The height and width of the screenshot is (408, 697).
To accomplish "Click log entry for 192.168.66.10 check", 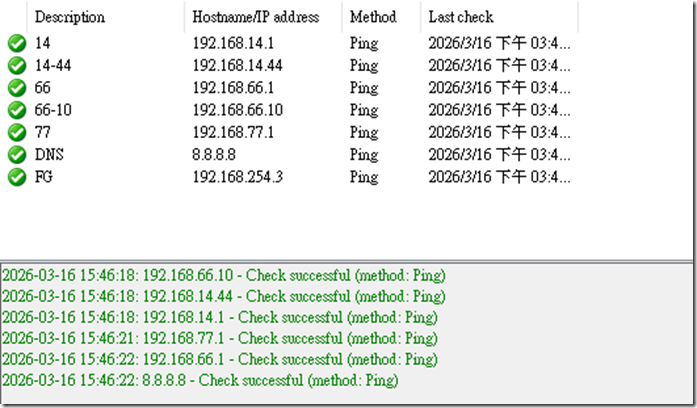I will pos(223,275).
